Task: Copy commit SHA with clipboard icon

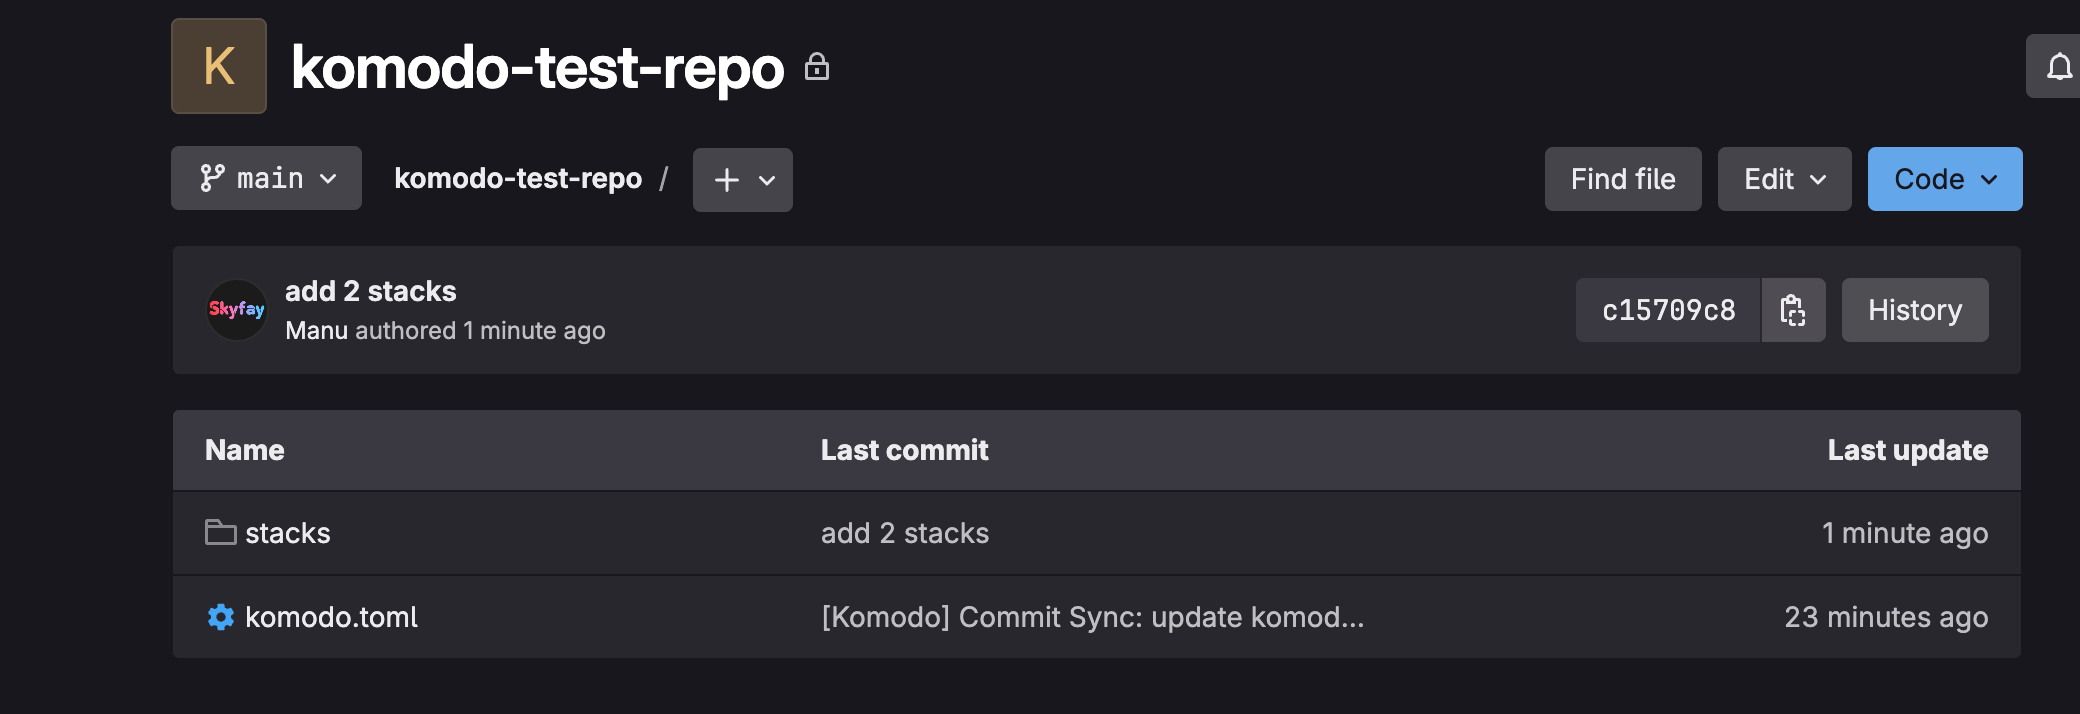Action: click(x=1793, y=310)
